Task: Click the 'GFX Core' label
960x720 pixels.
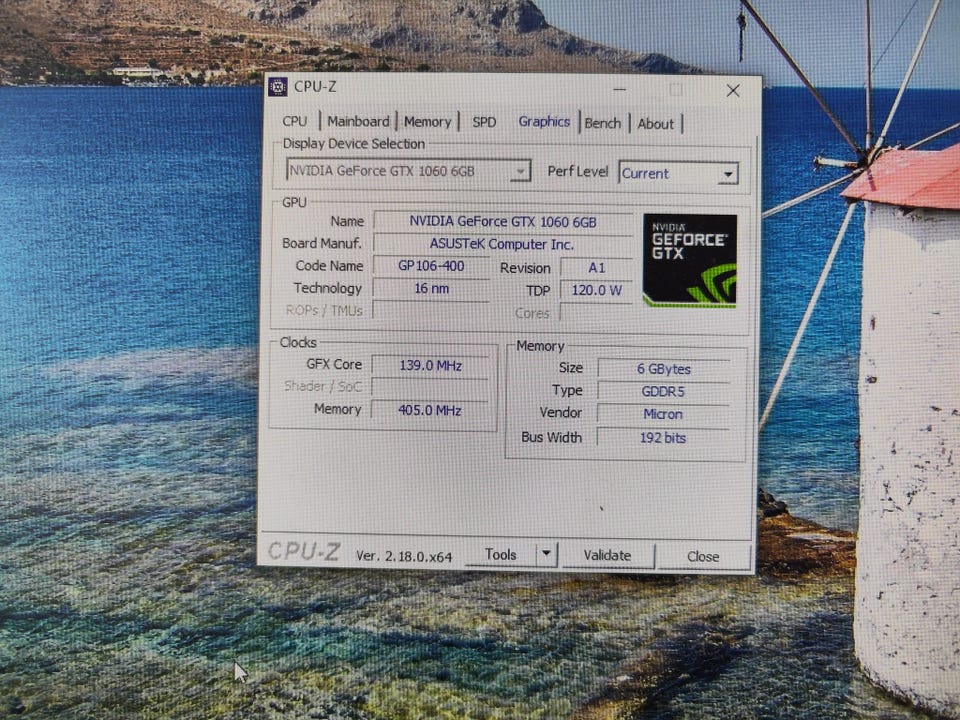Action: (x=334, y=364)
